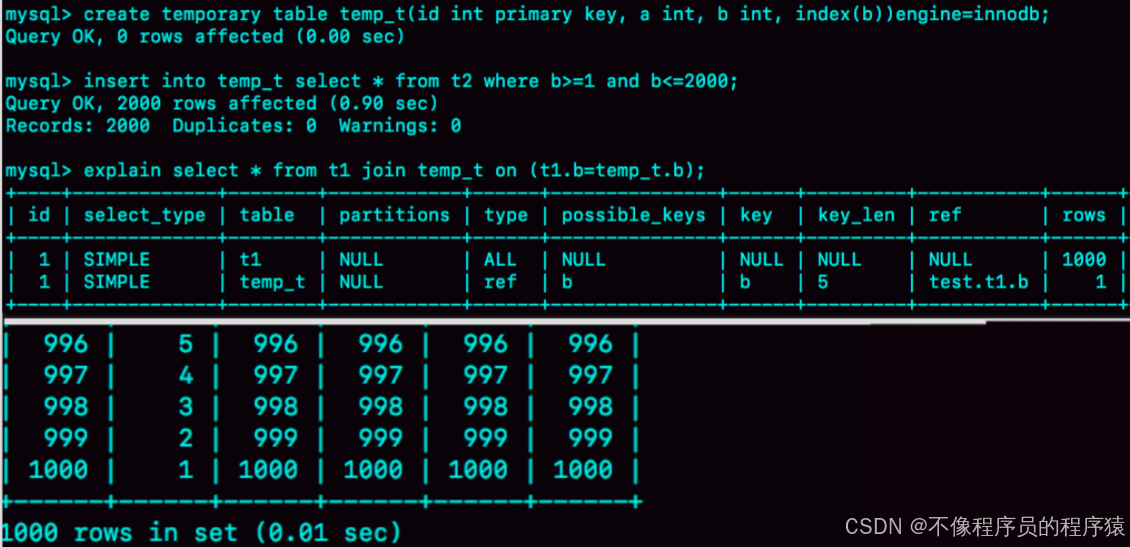Click the 'temp_t' table name cell
Viewport: 1130px width, 547px height.
[272, 283]
